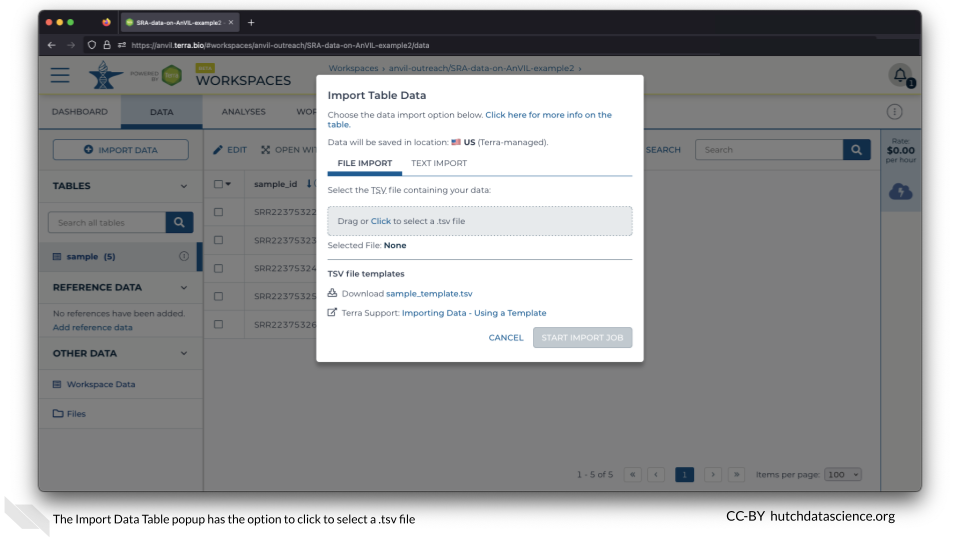Check the row SRR22375322 checkbox
Image resolution: width=960 pixels, height=540 pixels.
218,212
